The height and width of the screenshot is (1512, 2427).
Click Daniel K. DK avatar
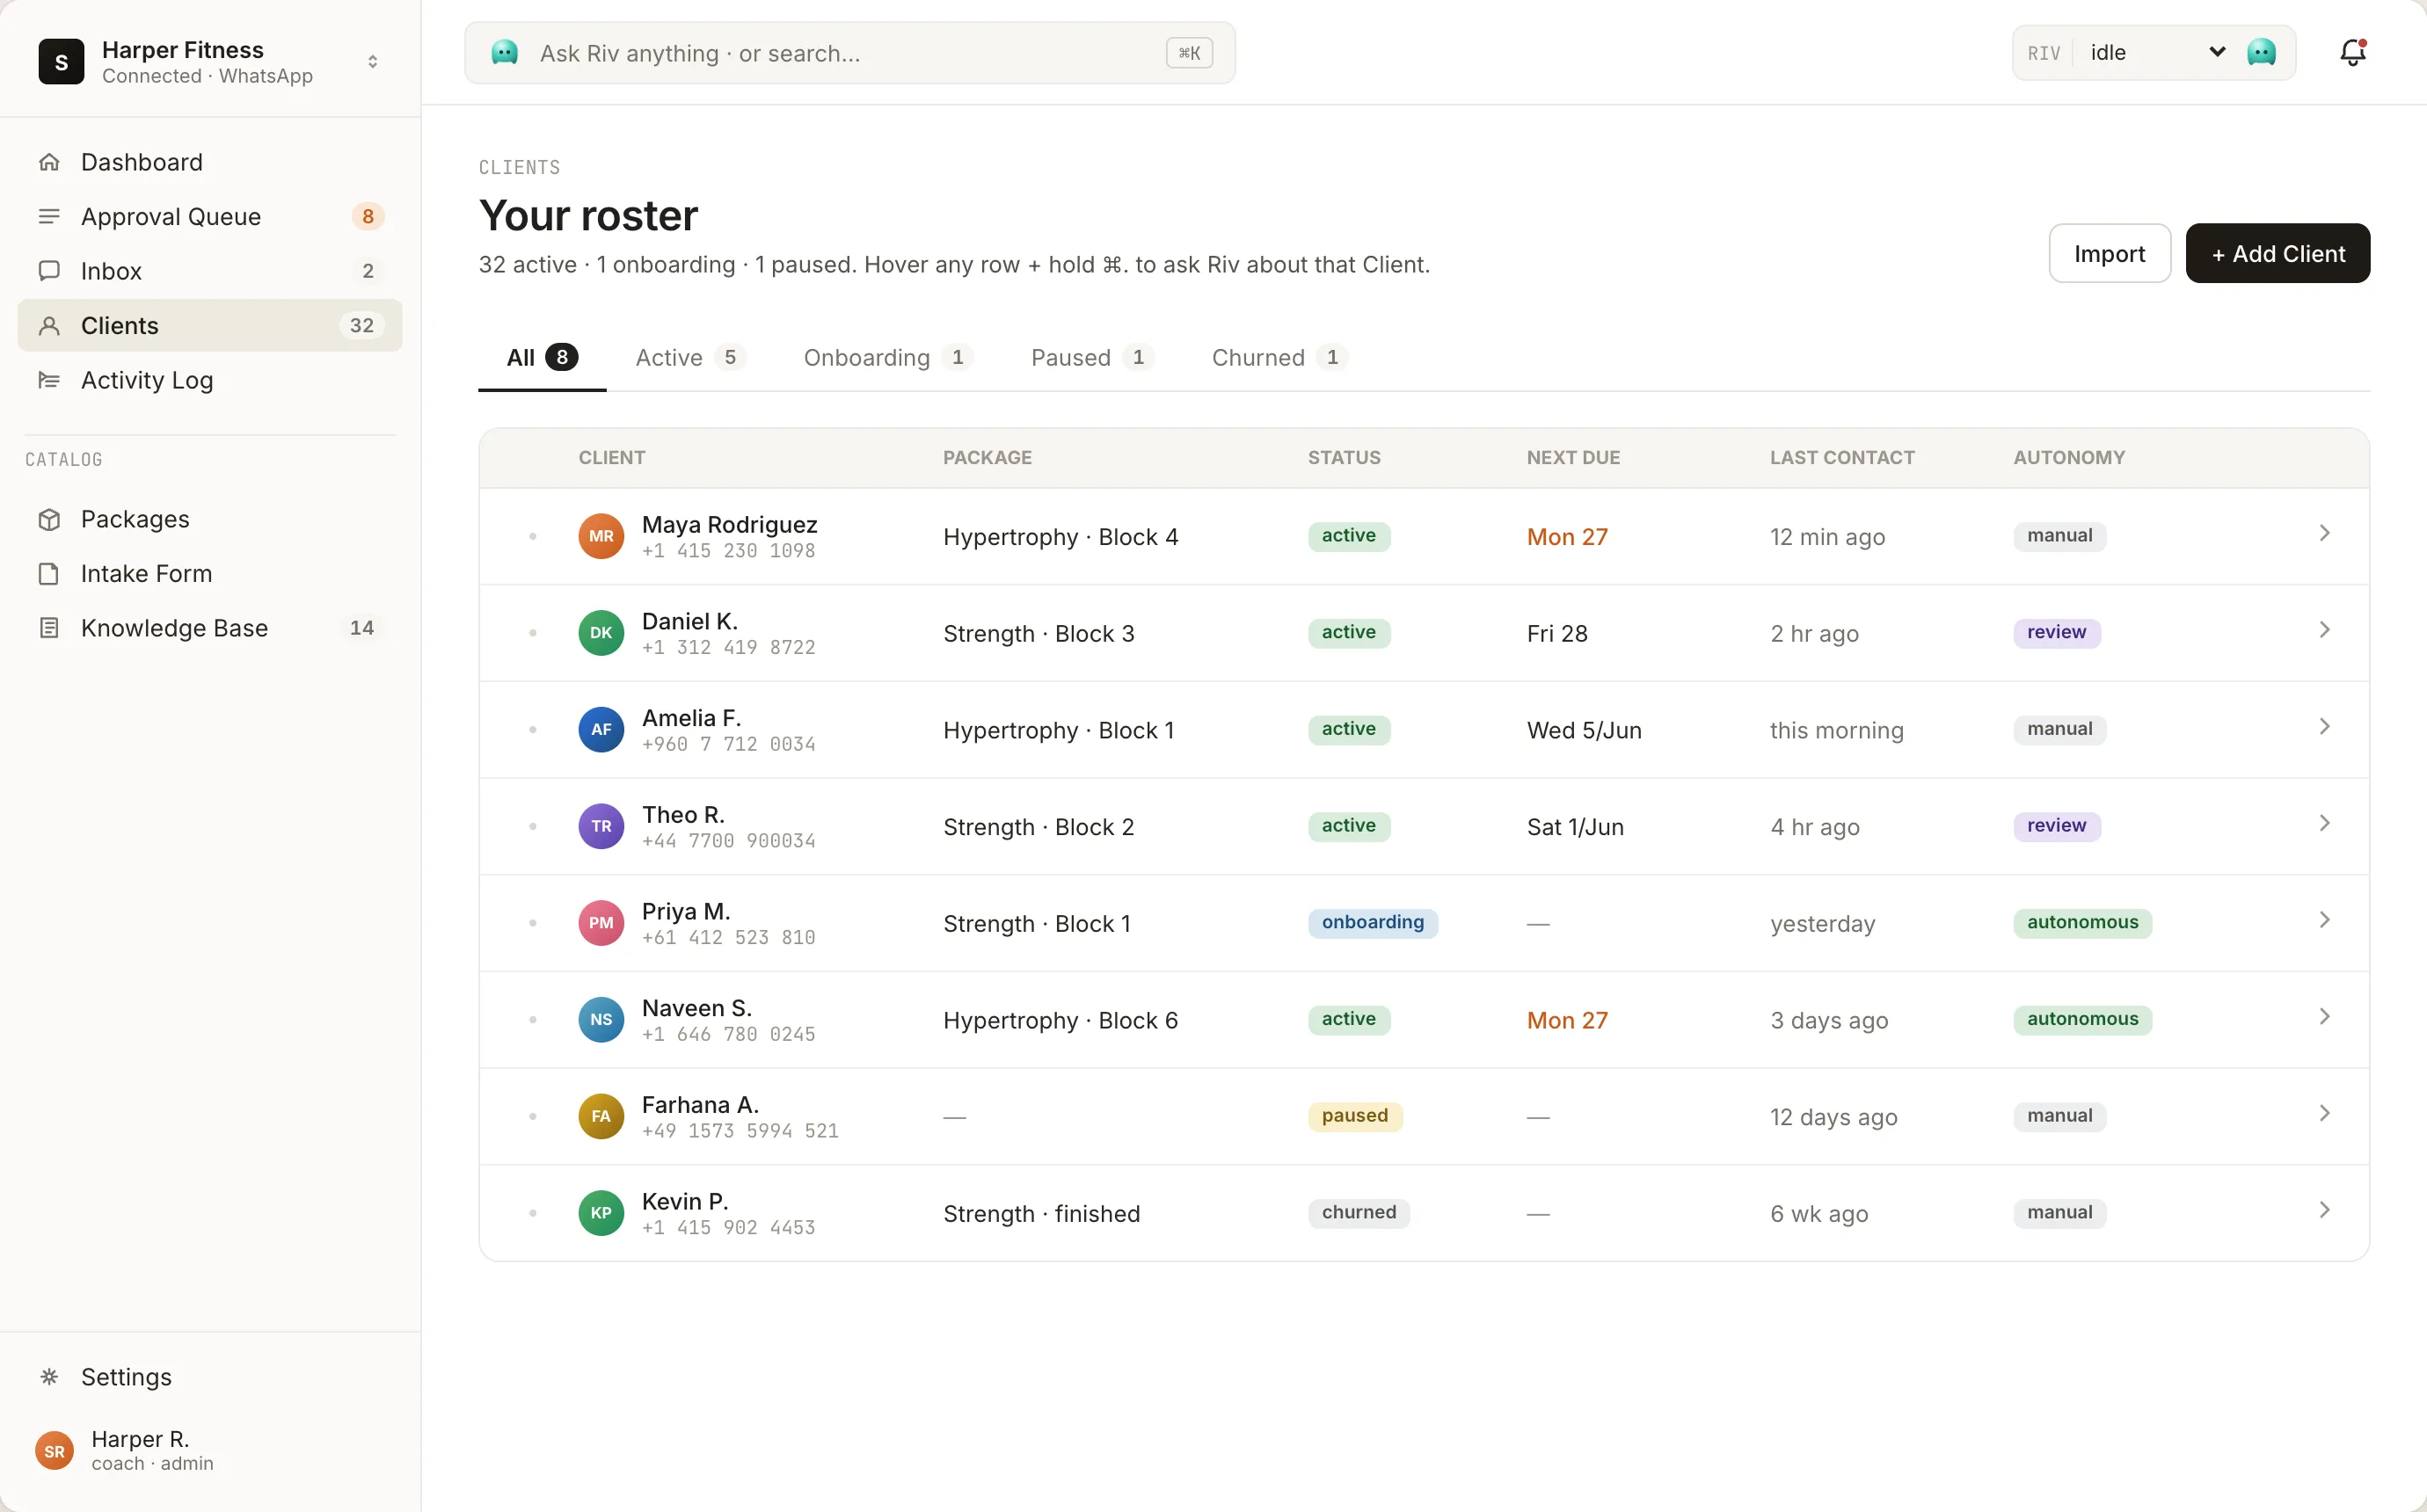[x=601, y=633]
